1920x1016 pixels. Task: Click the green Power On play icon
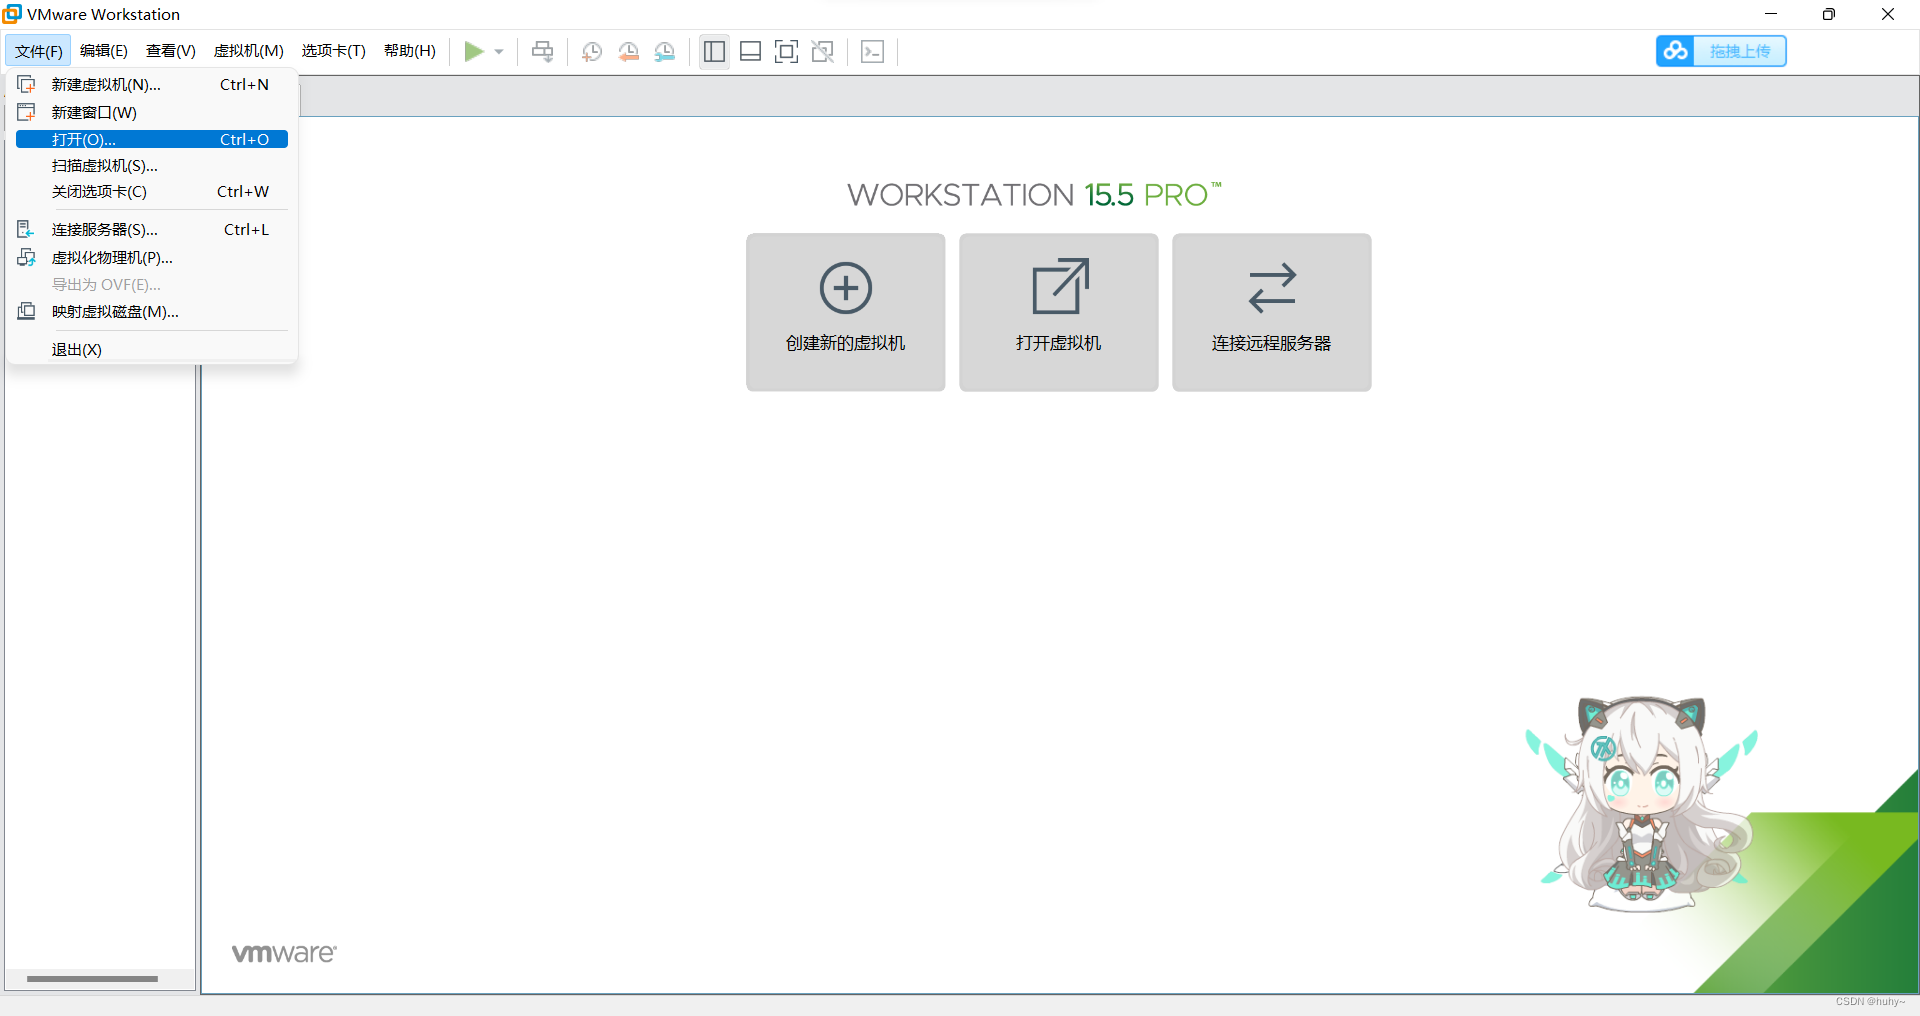474,51
